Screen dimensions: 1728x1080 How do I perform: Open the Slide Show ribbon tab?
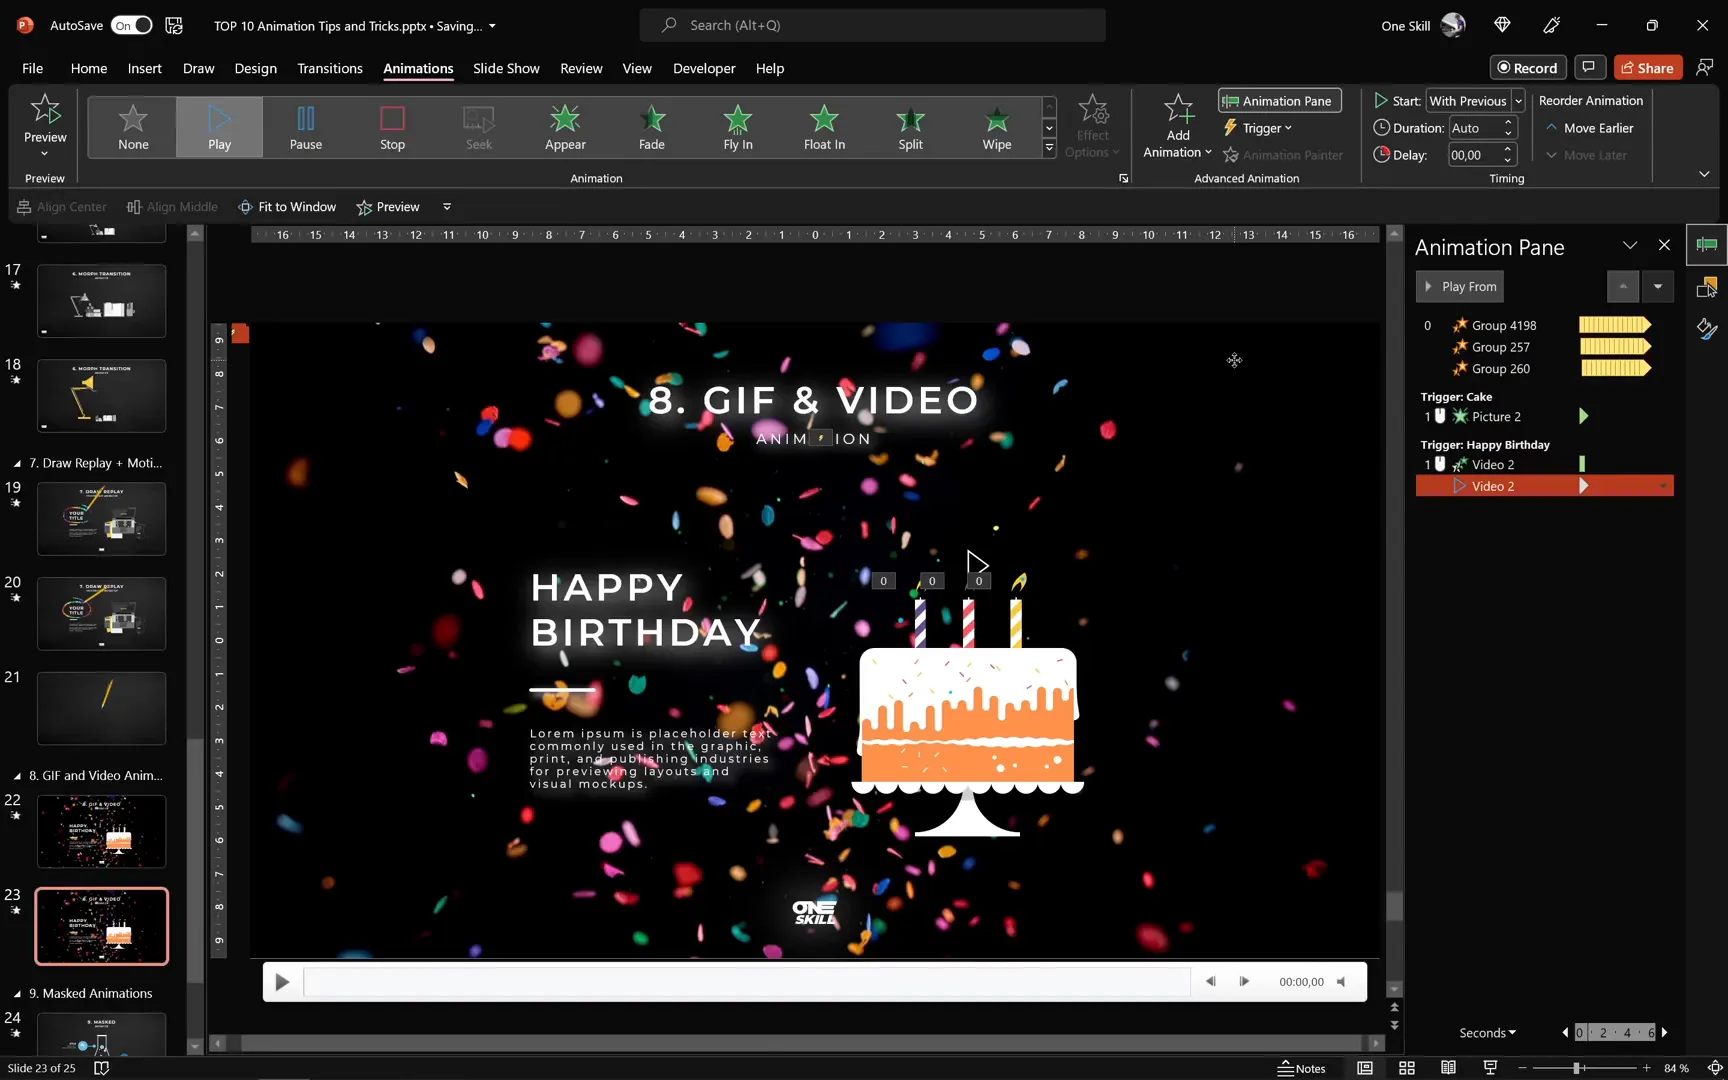(506, 68)
